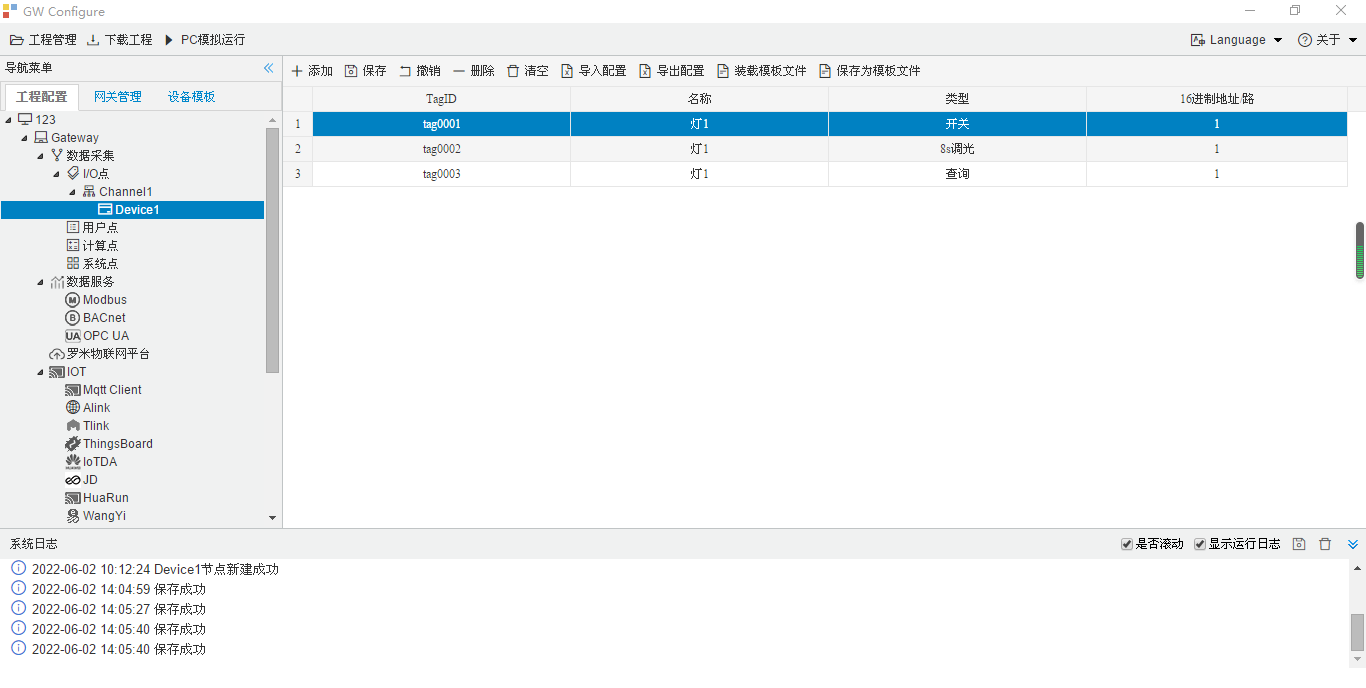Click the 8s调光 type cell
Image resolution: width=1366 pixels, height=688 pixels.
click(x=957, y=149)
